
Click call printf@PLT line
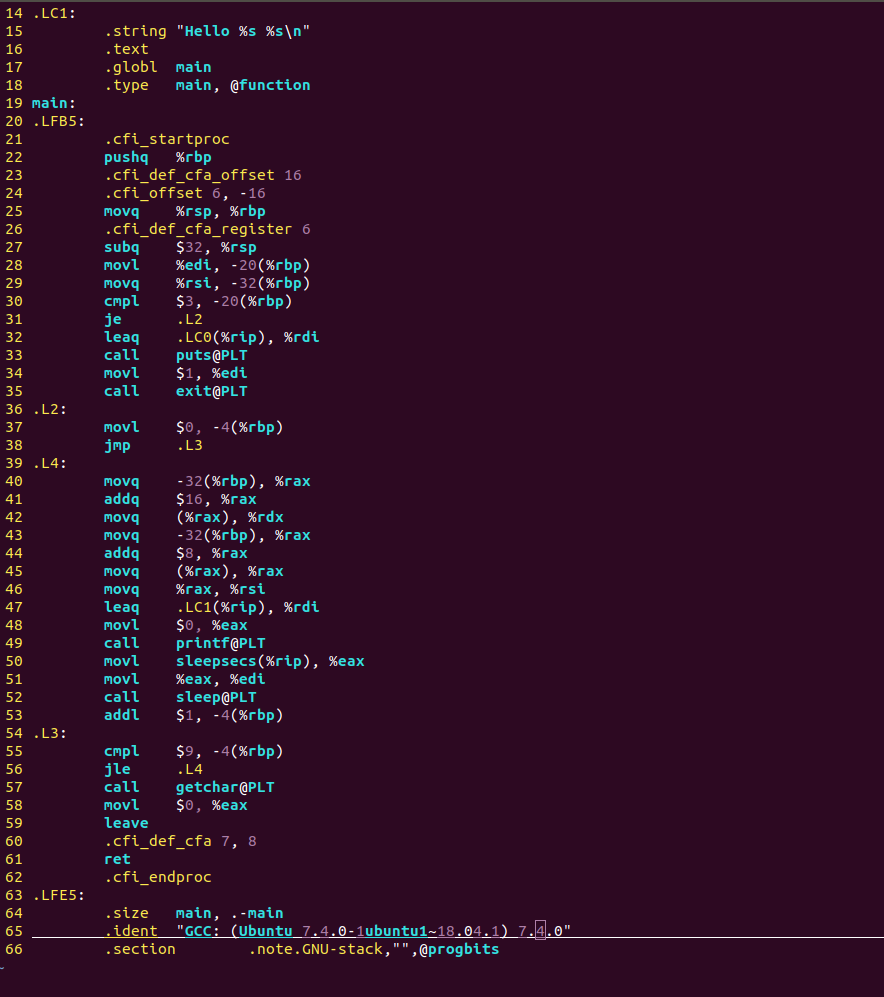pos(185,643)
